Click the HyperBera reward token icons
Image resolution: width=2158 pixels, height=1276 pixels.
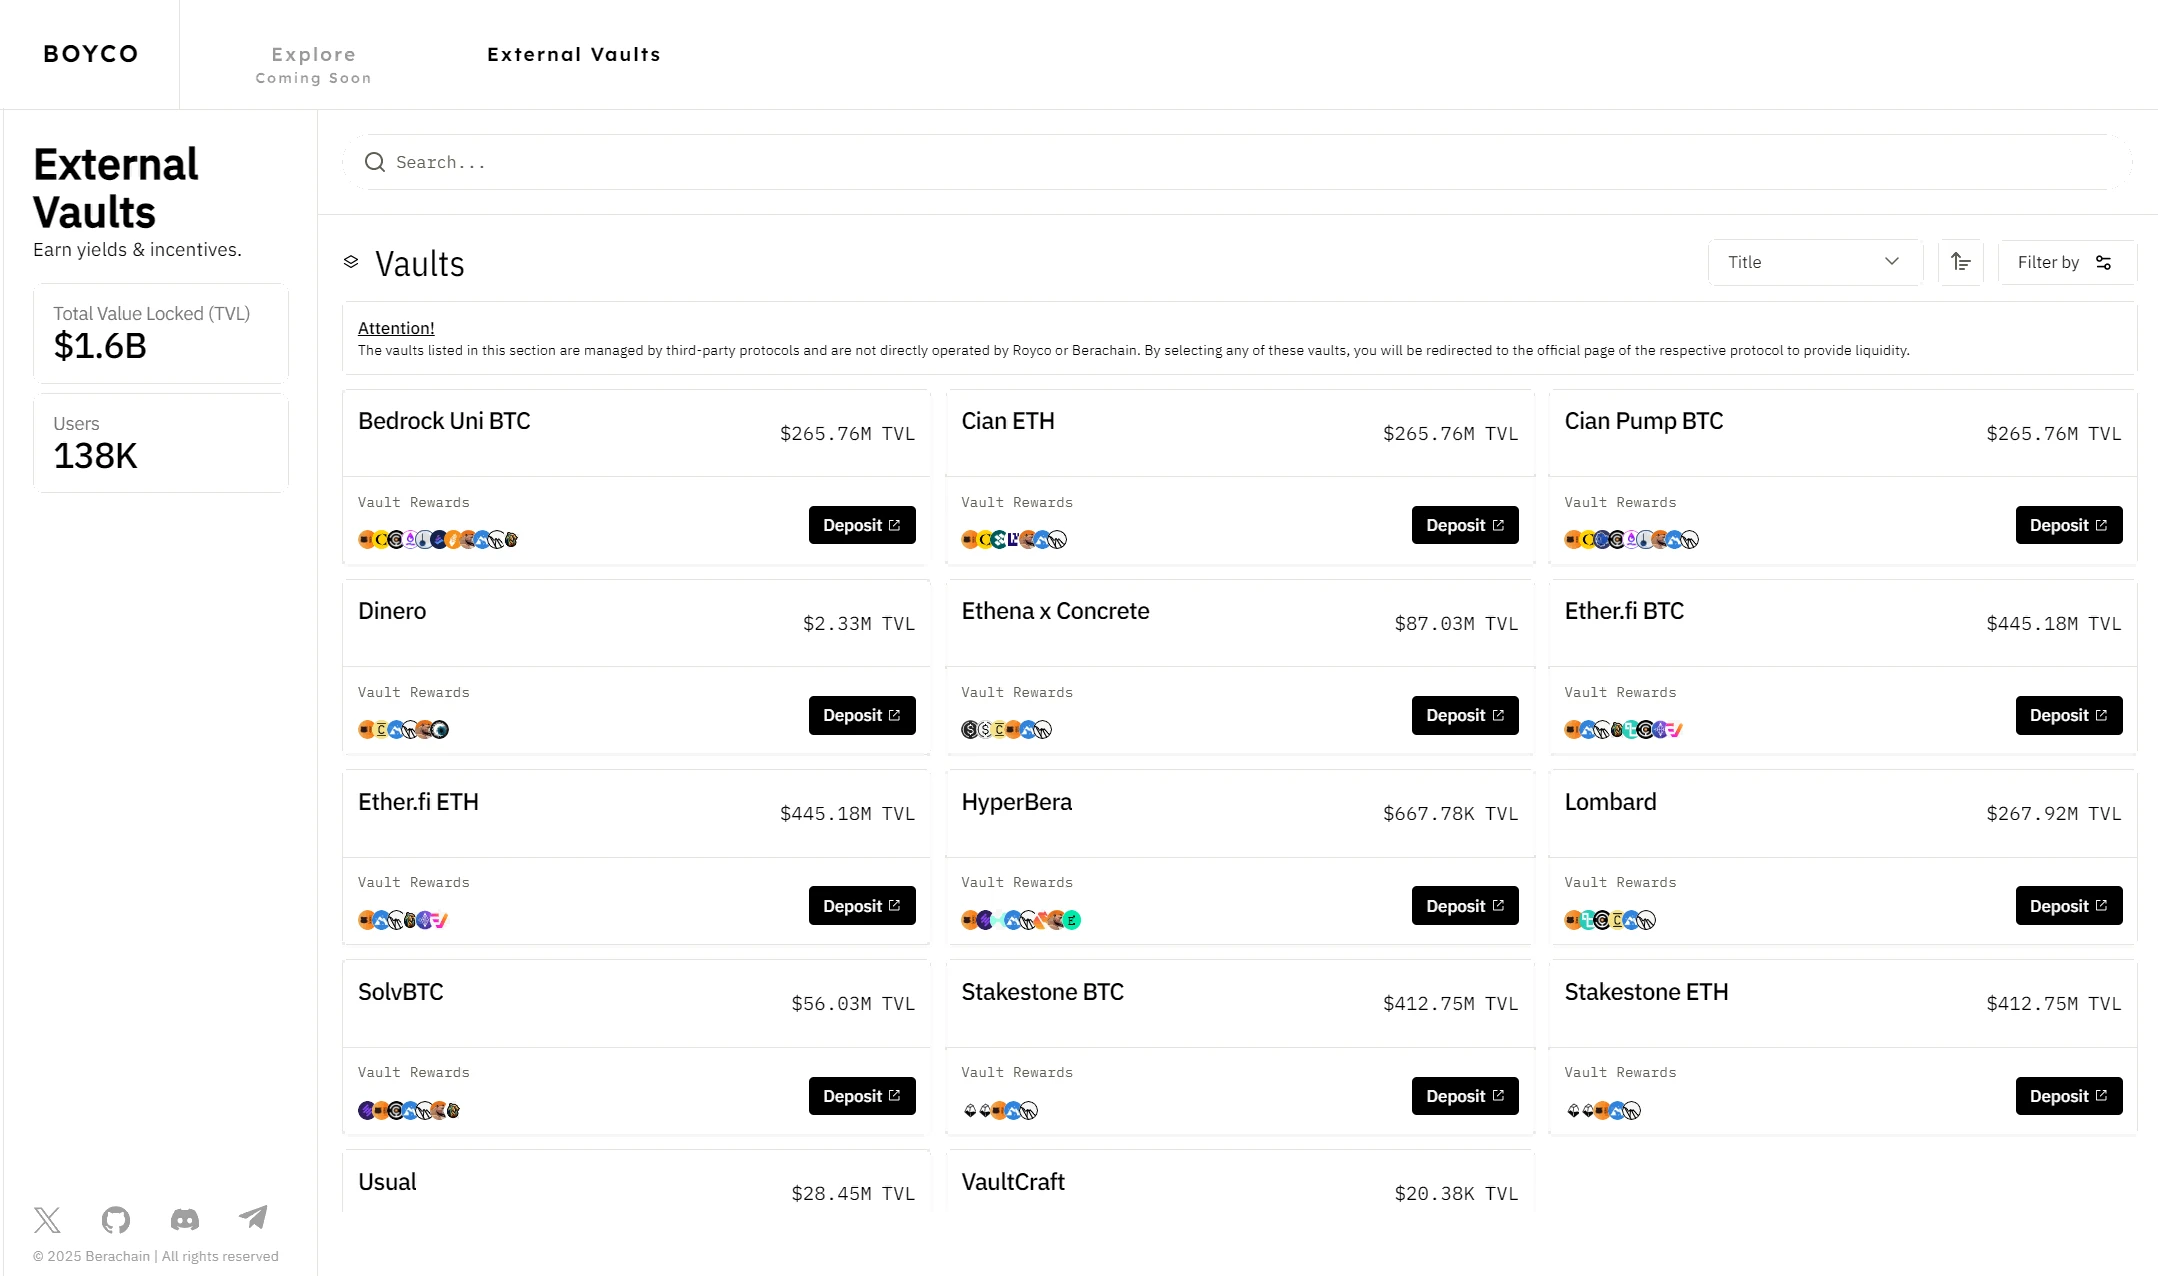(1021, 920)
